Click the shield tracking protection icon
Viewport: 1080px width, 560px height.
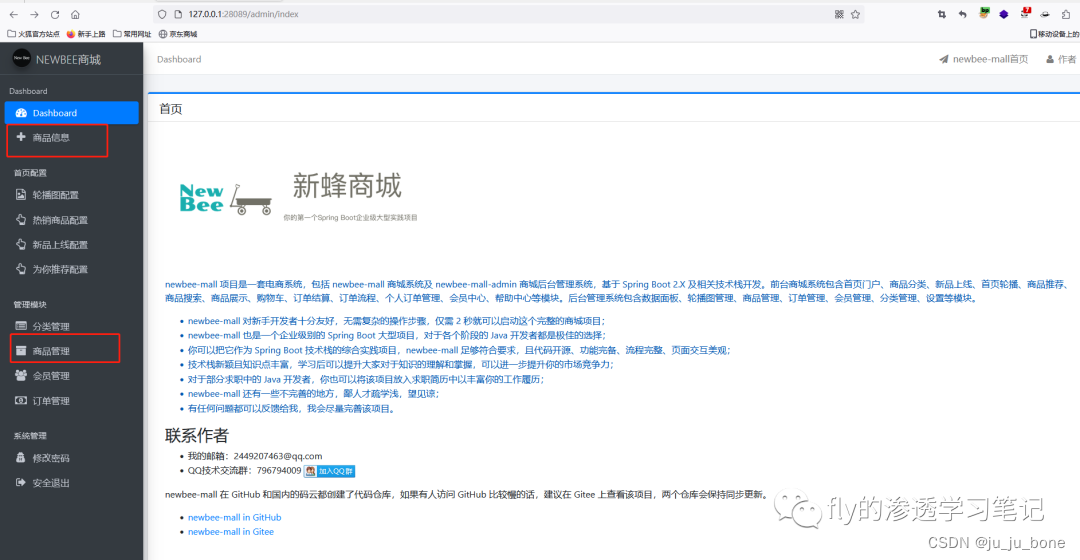(x=162, y=14)
